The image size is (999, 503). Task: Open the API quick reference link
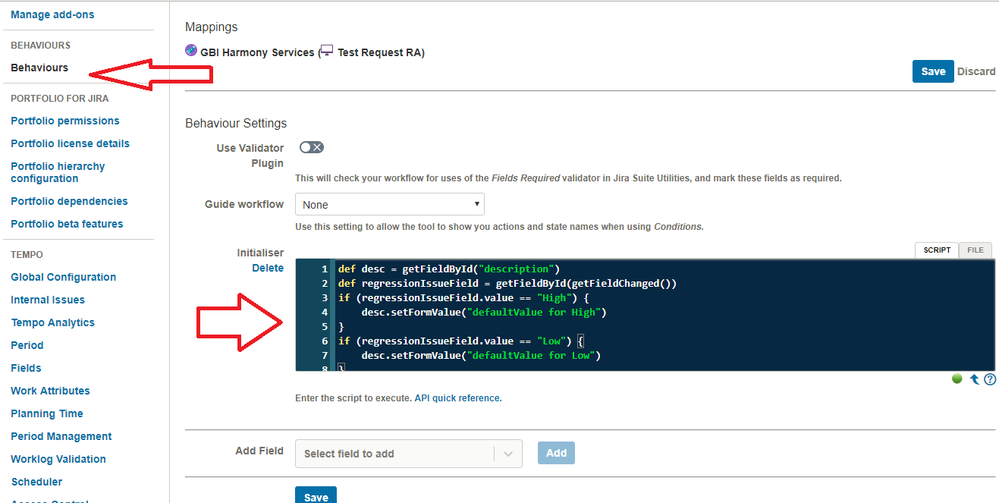tap(458, 398)
